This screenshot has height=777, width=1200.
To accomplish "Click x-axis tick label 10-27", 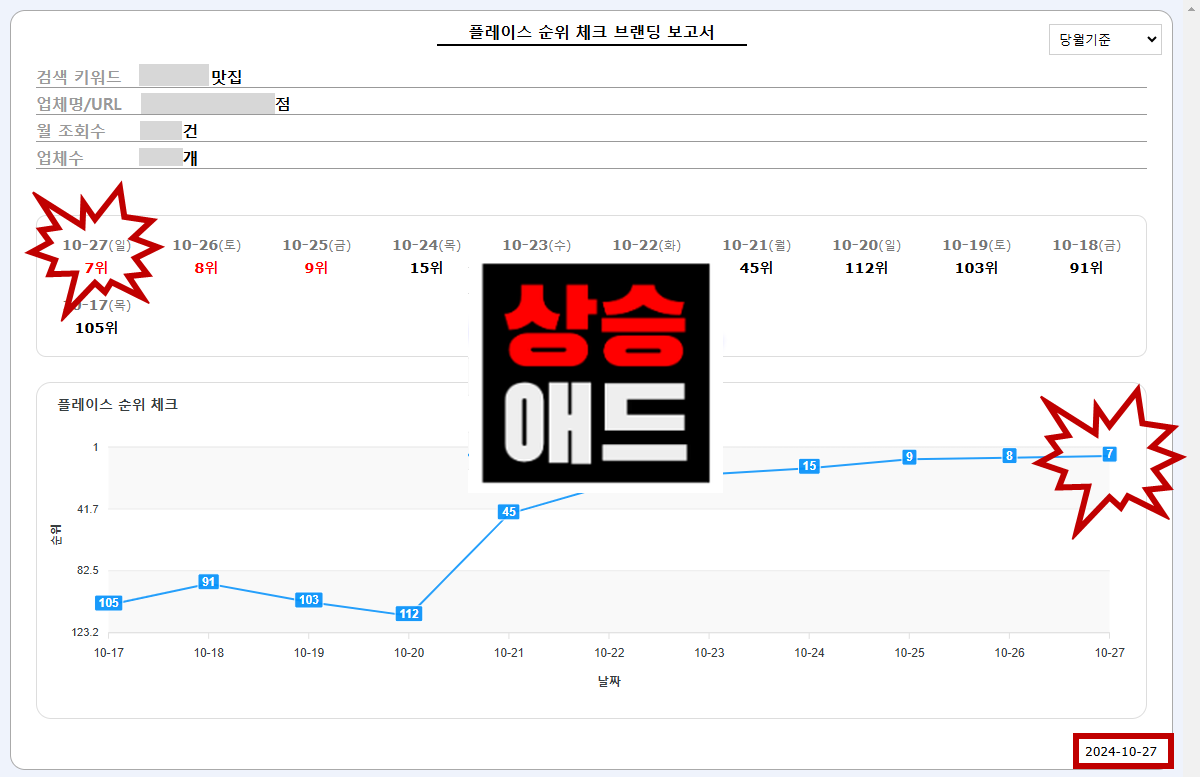I will [x=1109, y=652].
